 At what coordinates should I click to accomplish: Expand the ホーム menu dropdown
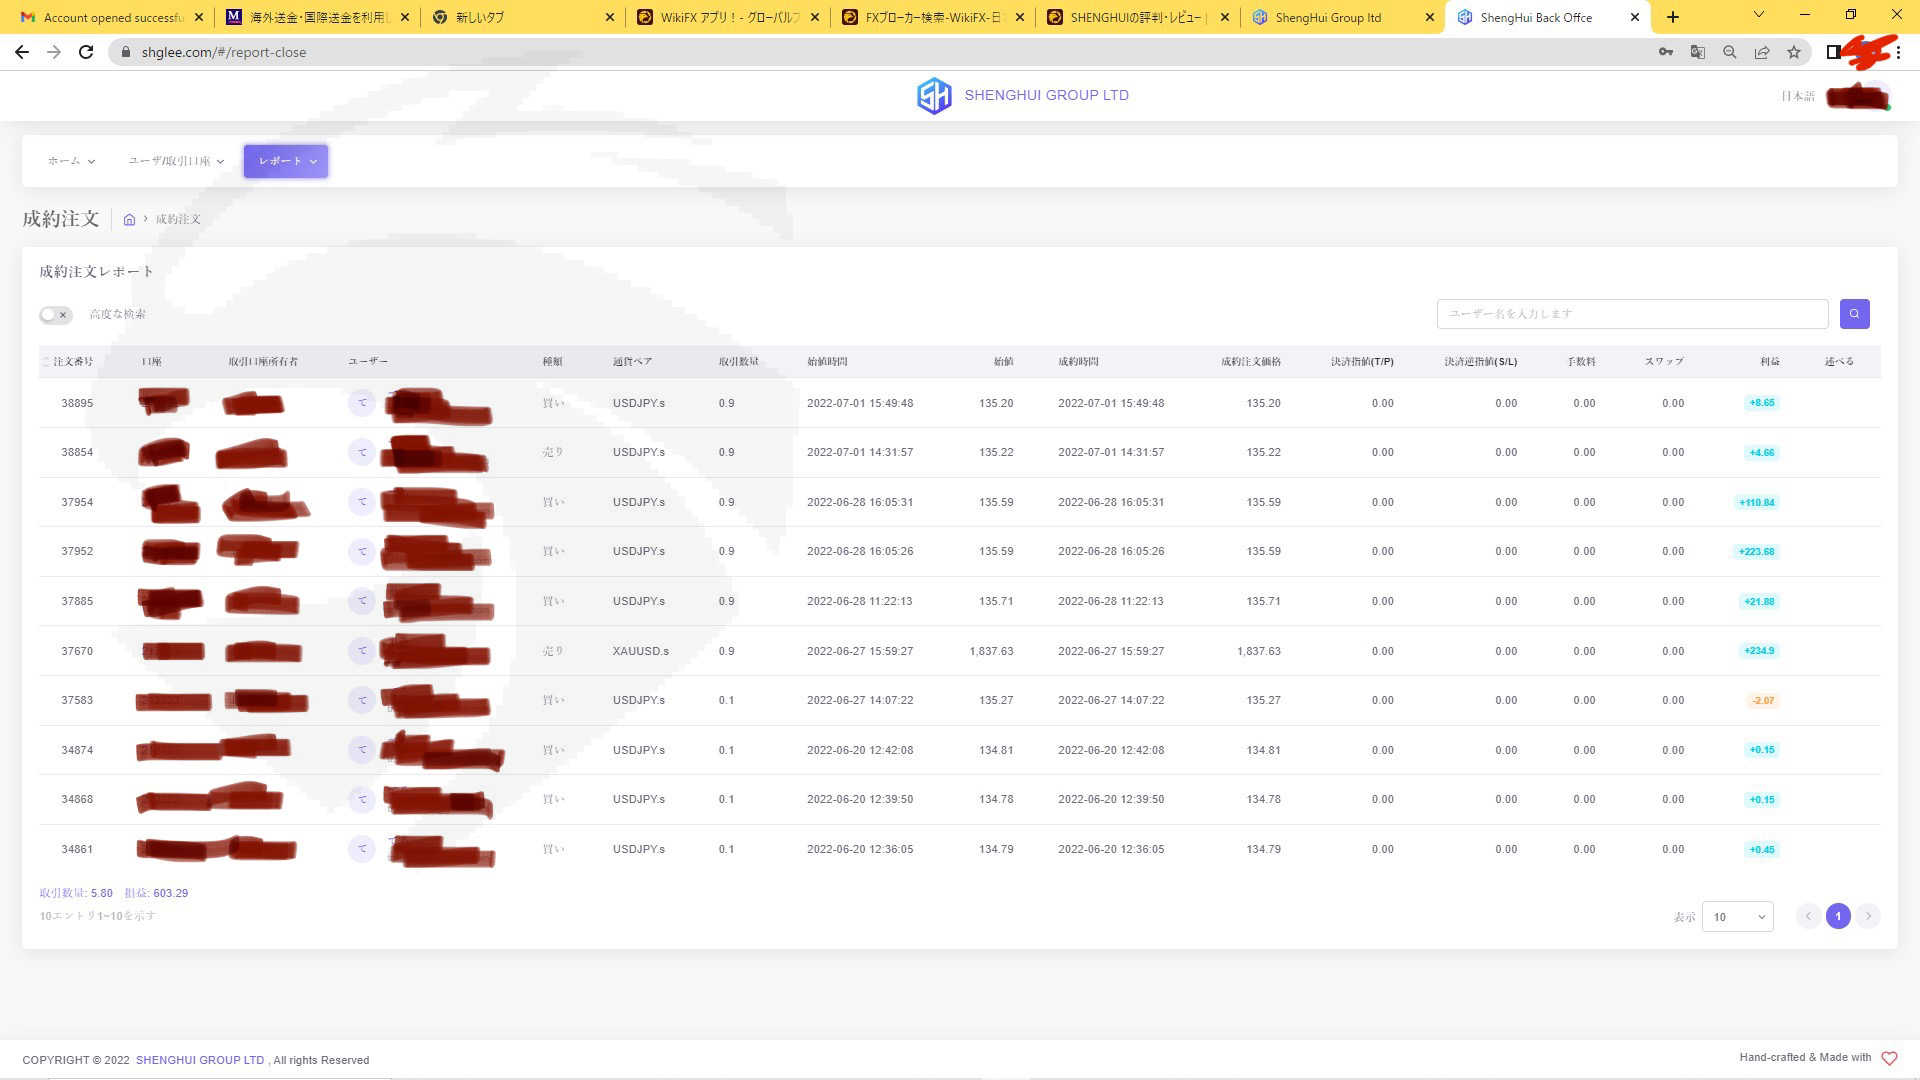pos(71,161)
